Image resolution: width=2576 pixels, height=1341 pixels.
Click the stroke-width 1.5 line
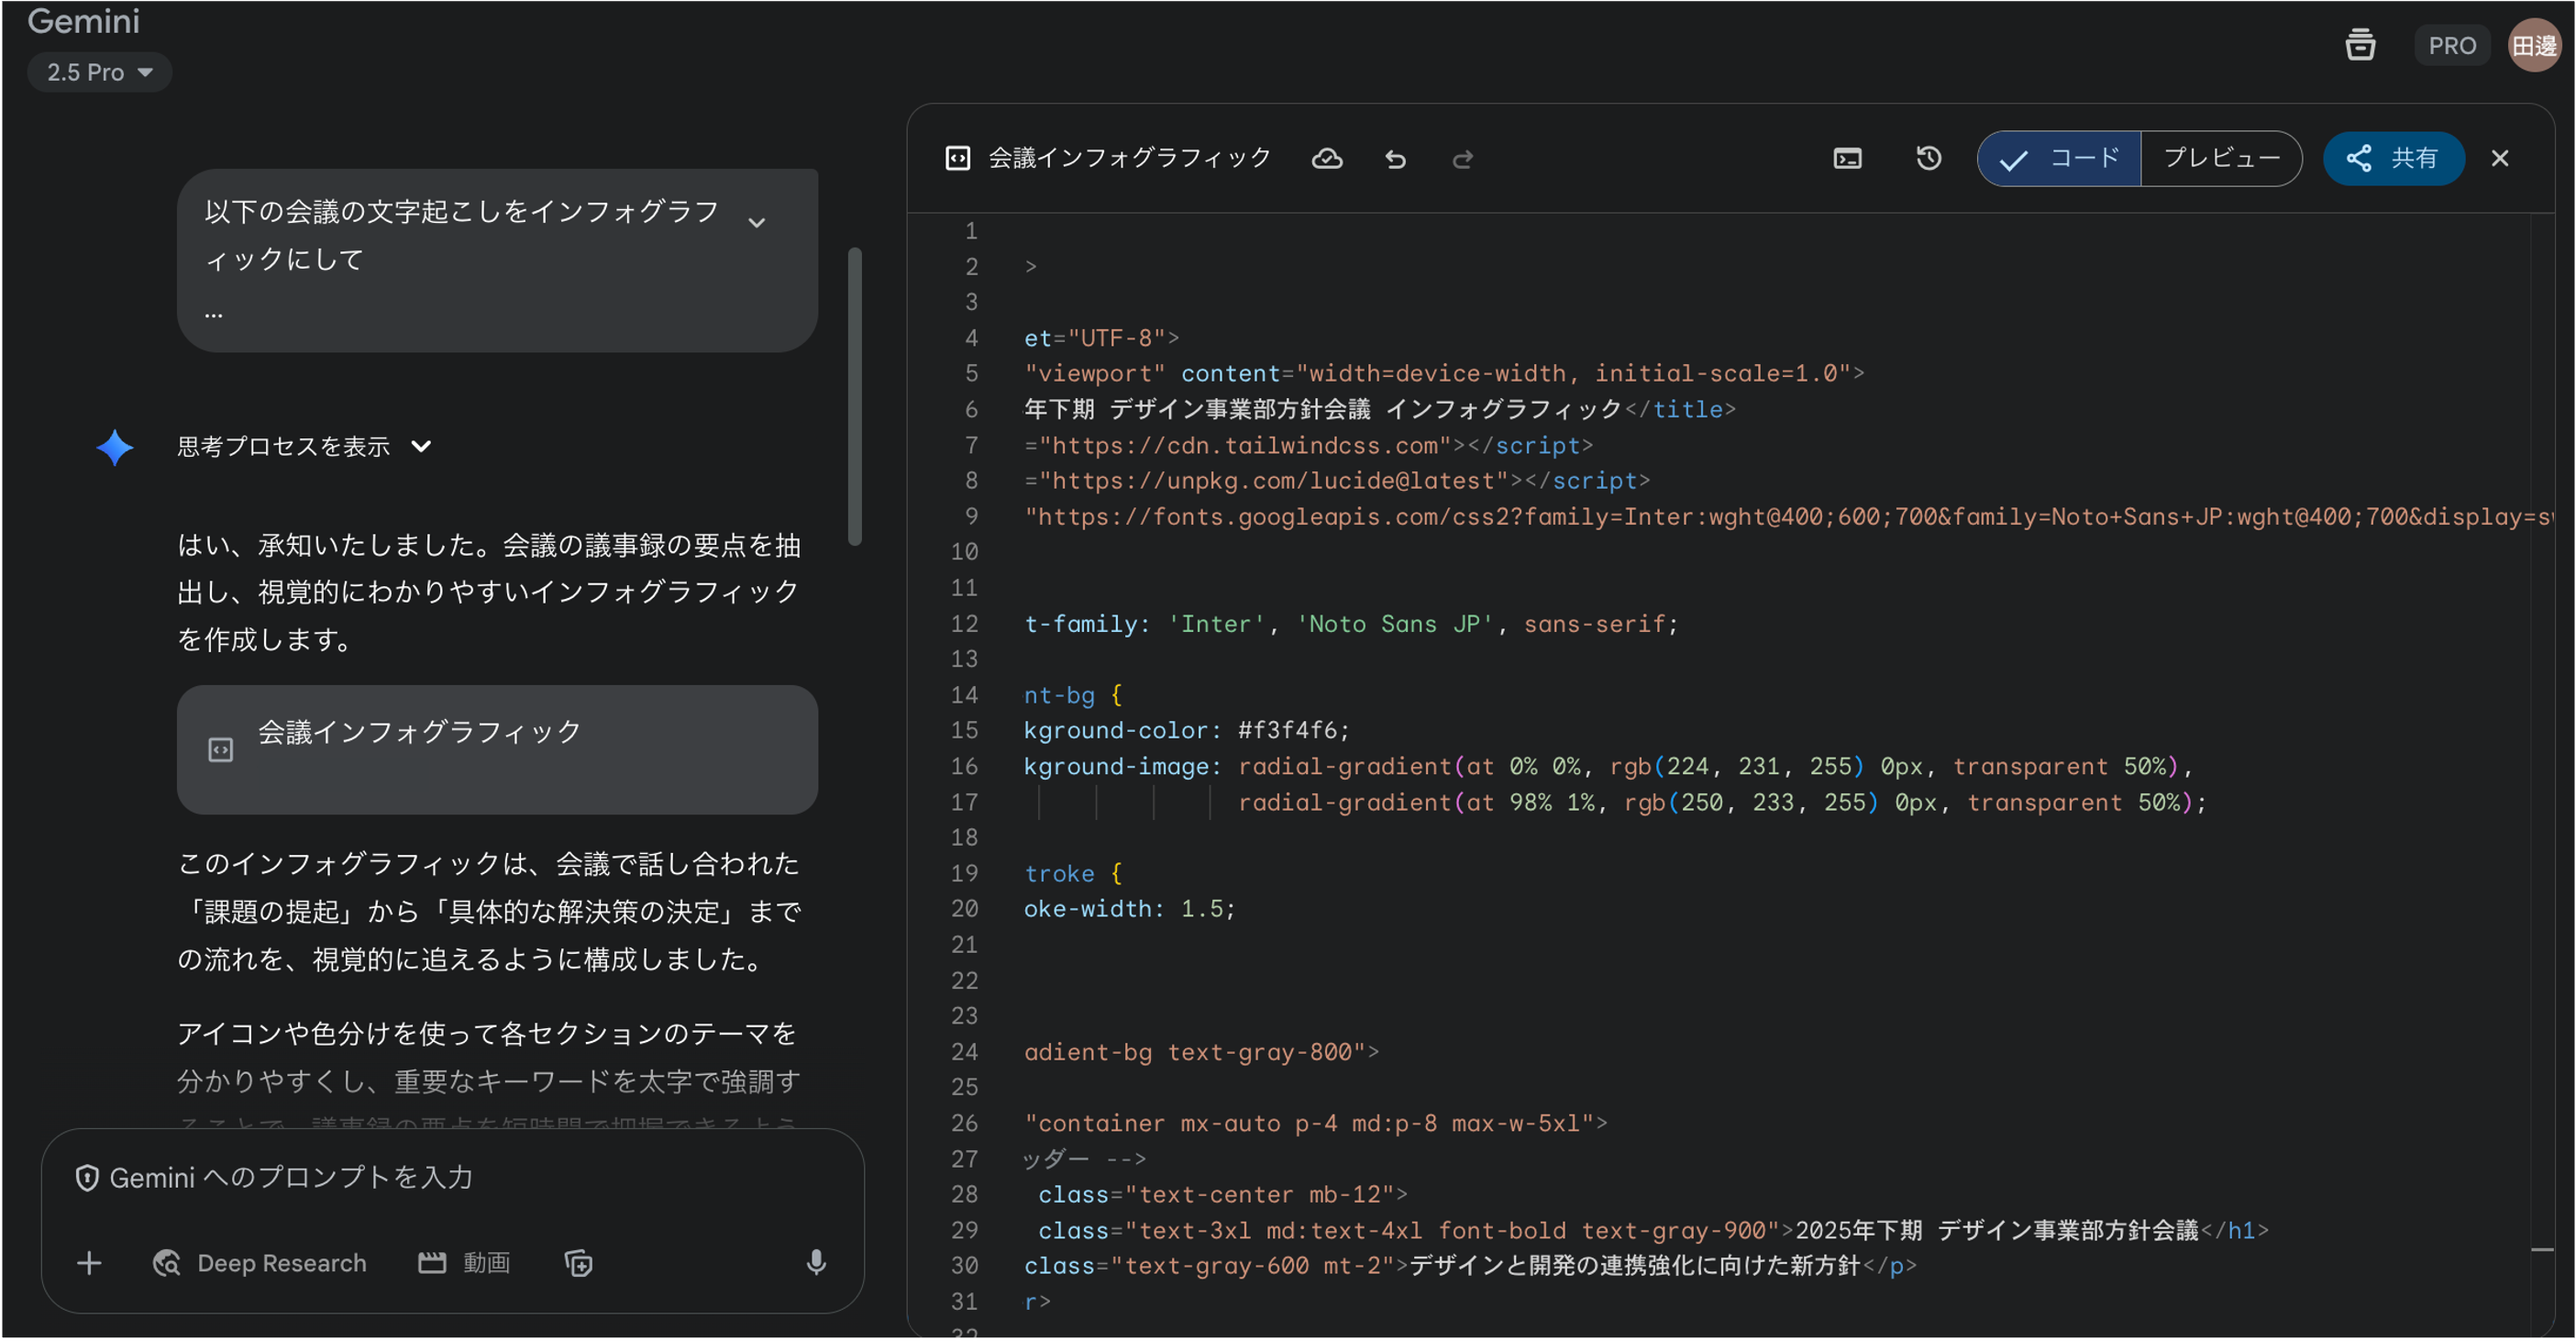(x=1129, y=909)
